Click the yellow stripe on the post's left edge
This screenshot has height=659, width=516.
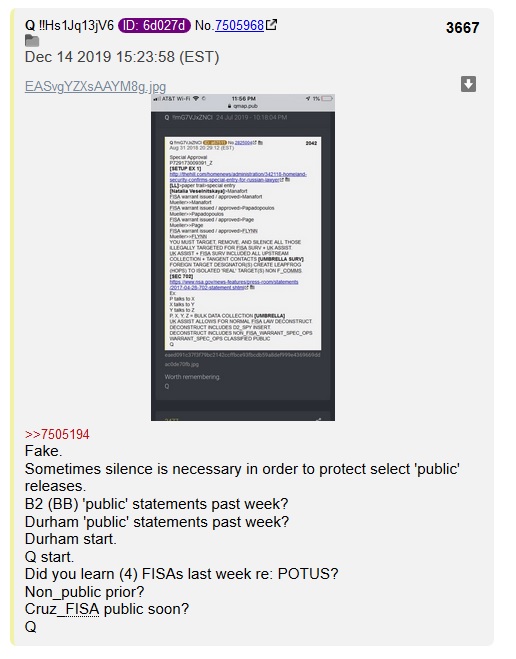click(x=13, y=327)
